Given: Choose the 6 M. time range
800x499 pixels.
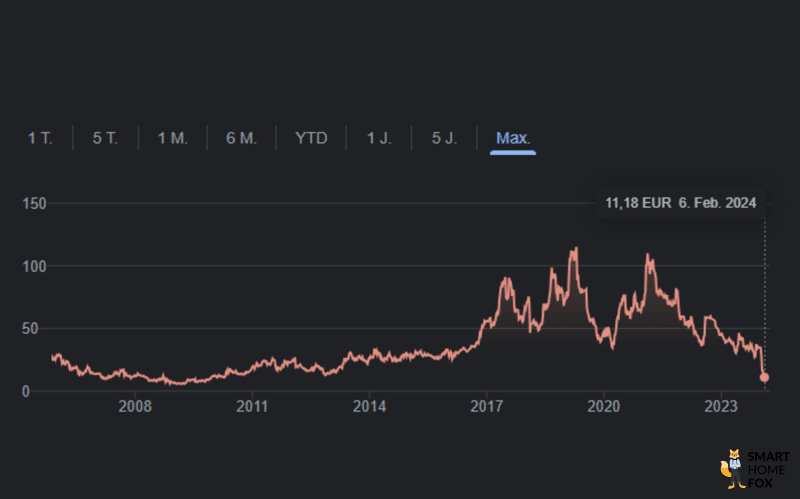Looking at the screenshot, I should point(241,138).
